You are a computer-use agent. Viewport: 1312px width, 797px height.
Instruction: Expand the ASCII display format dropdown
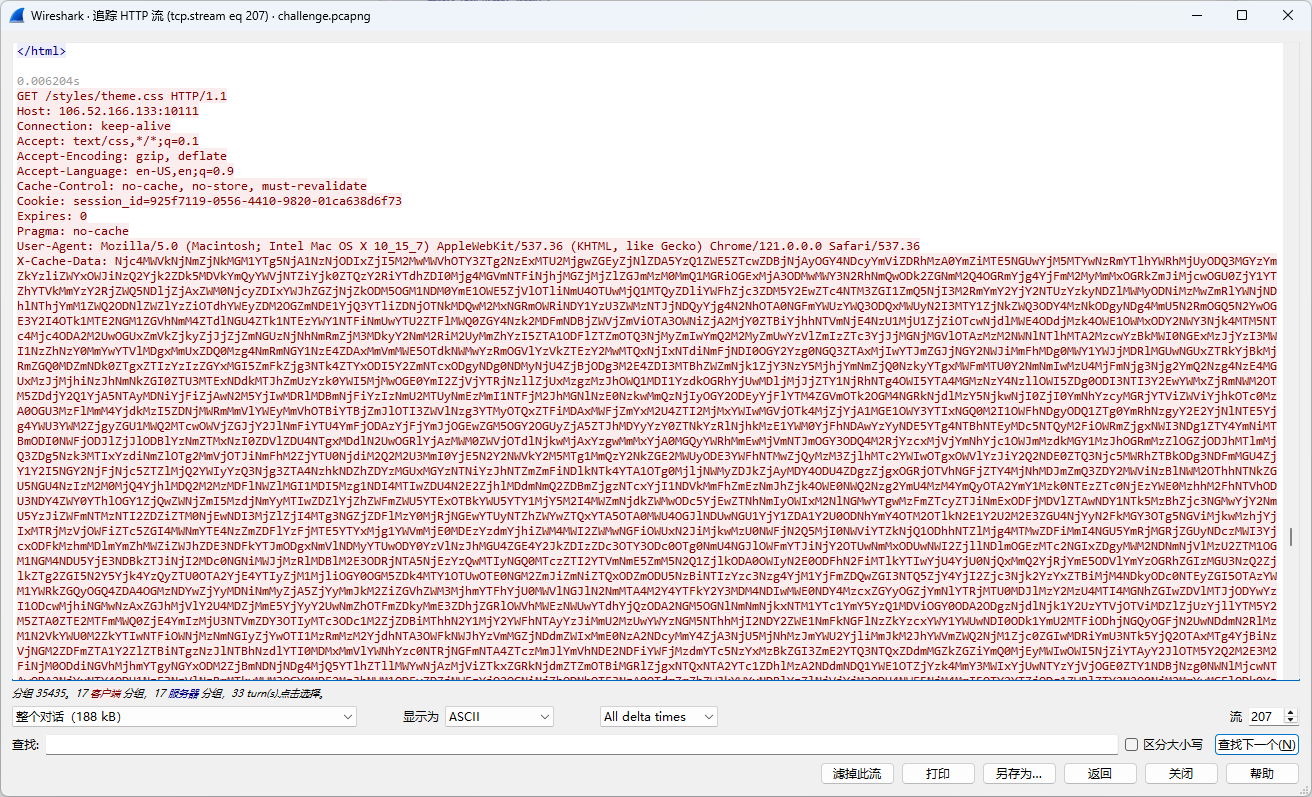[x=498, y=716]
